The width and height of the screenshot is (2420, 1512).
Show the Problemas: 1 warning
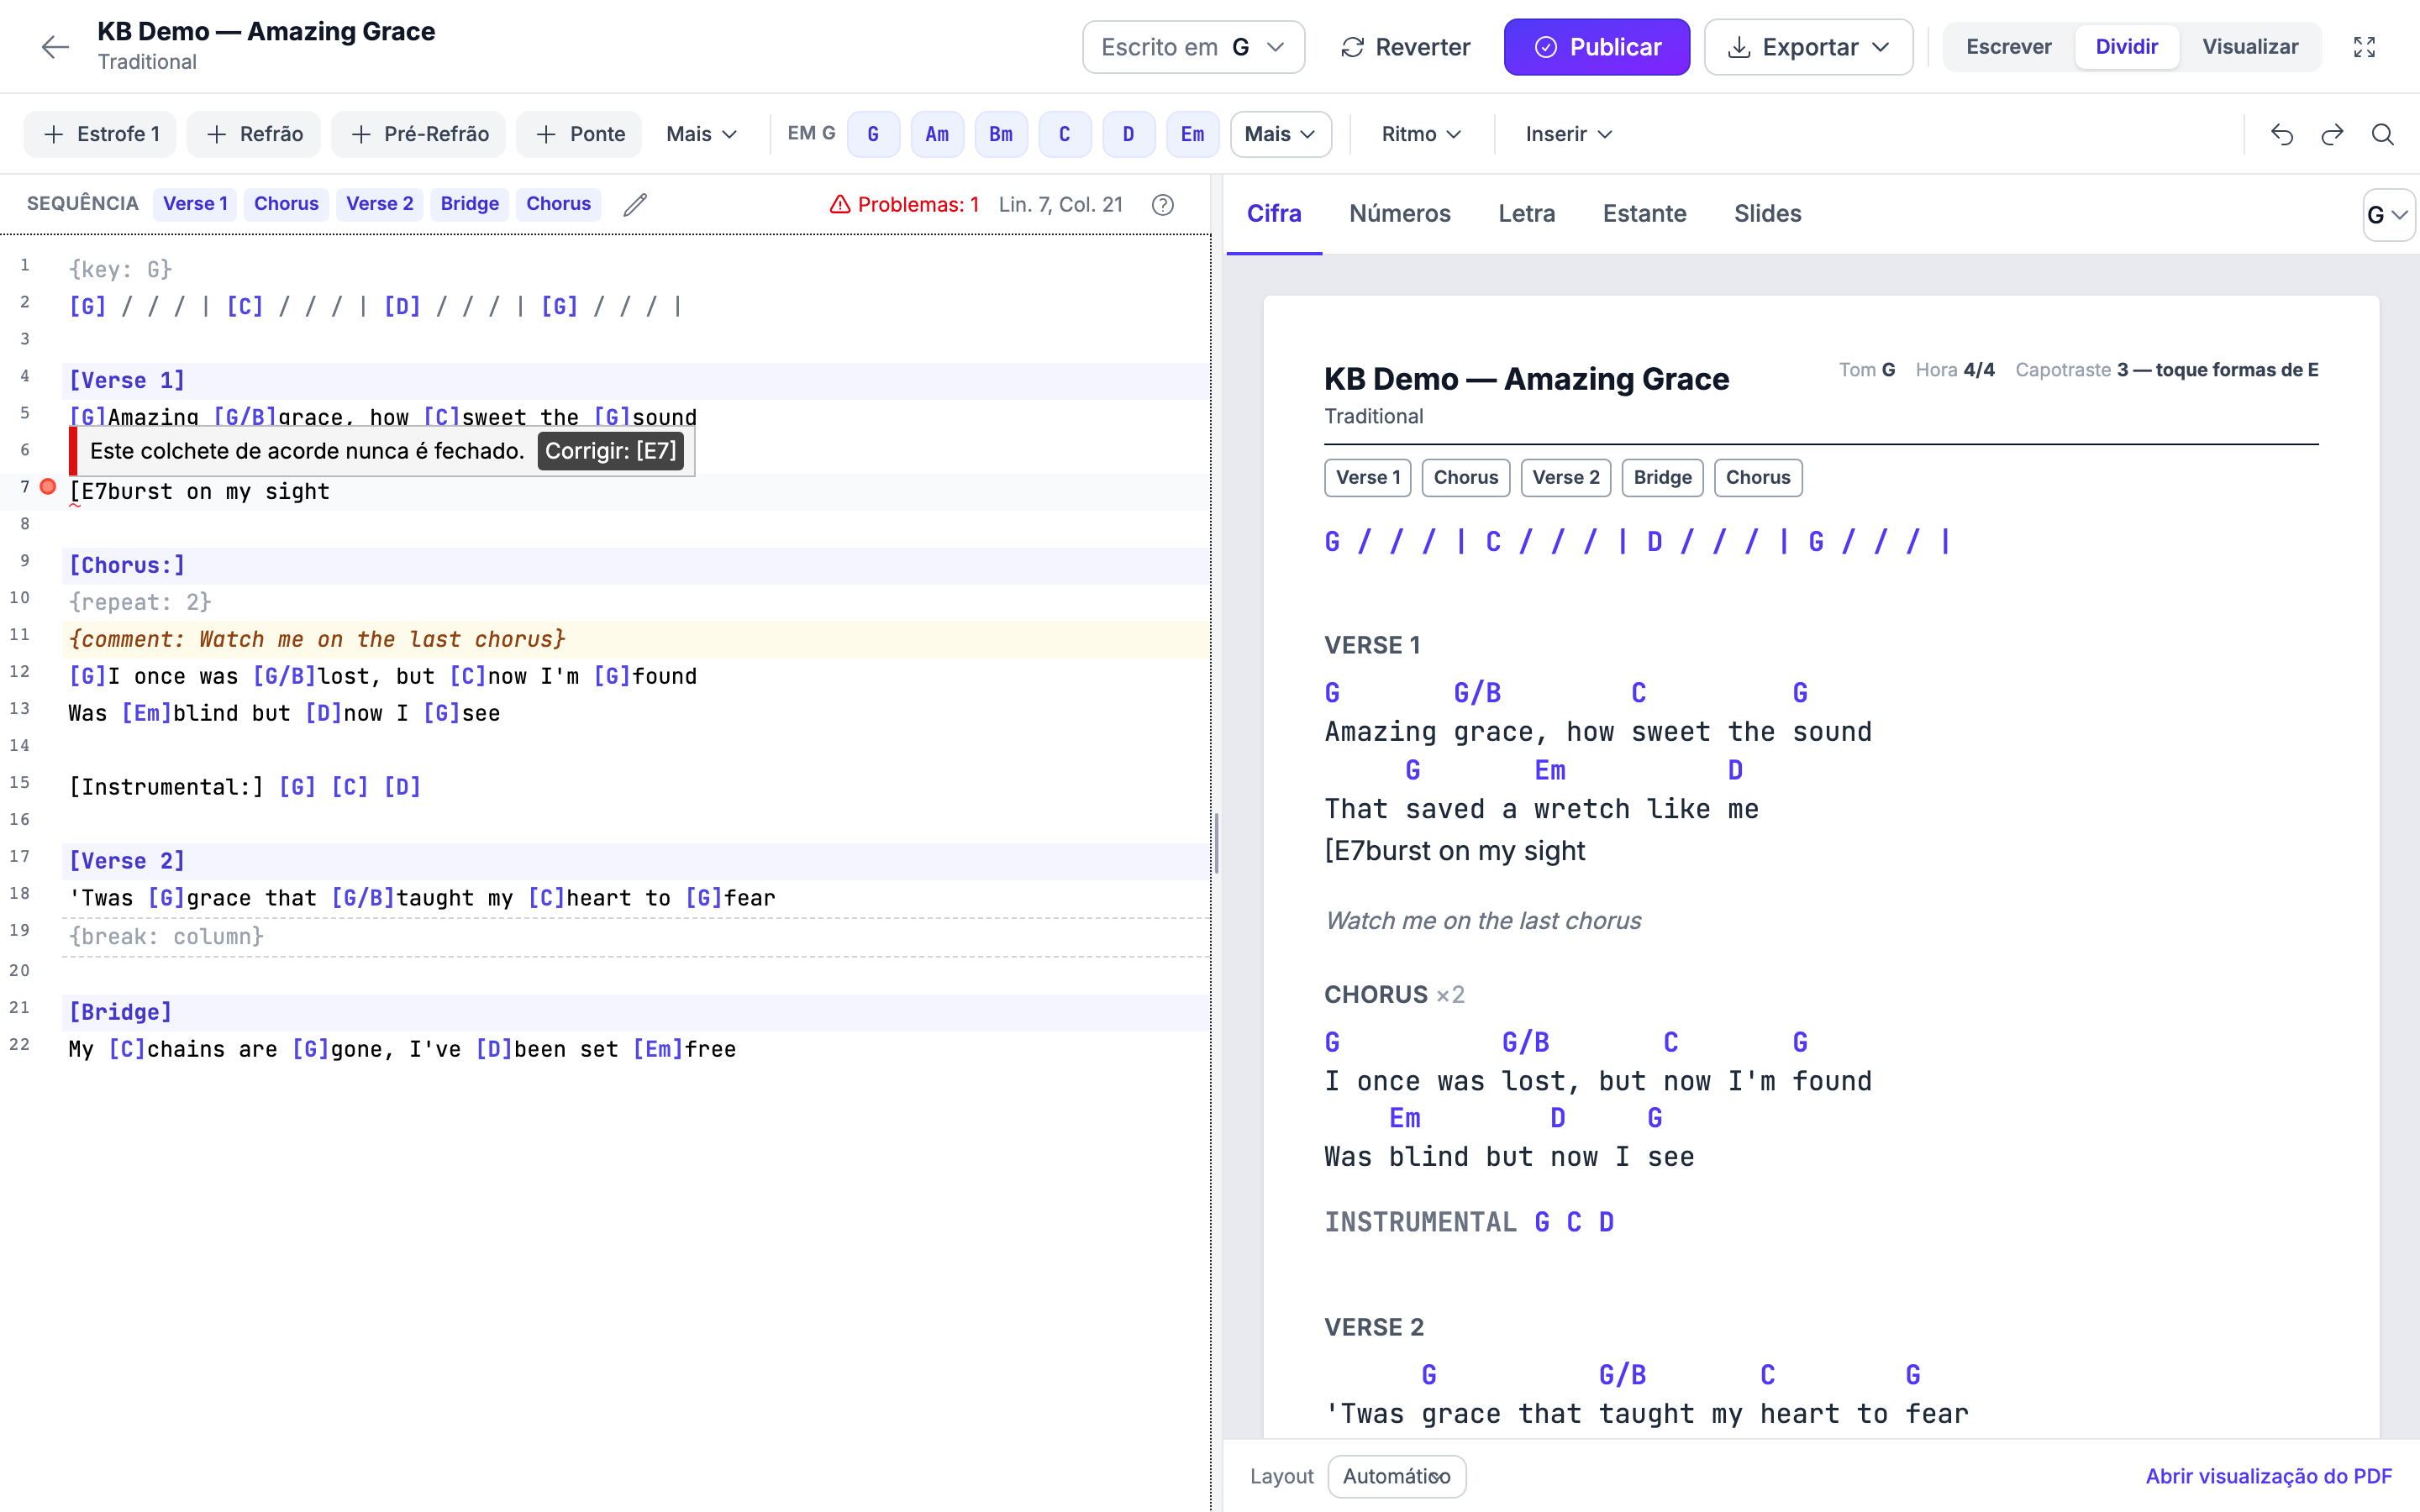click(904, 204)
